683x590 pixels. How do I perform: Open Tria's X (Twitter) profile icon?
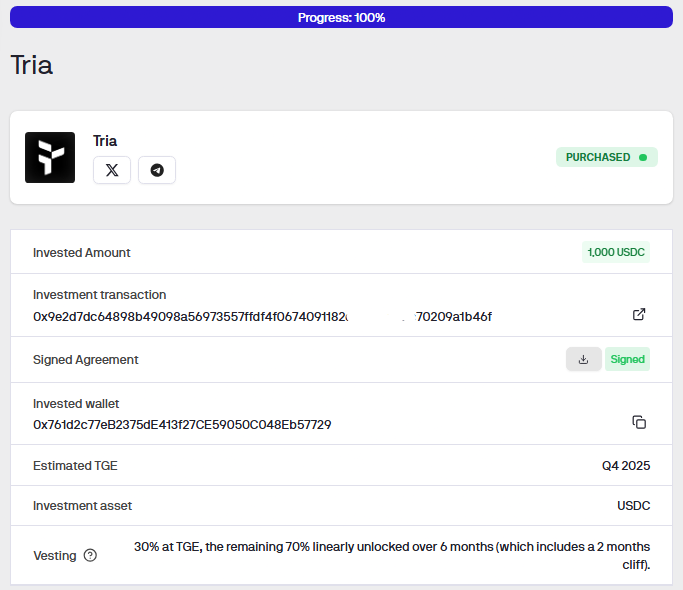[x=112, y=170]
